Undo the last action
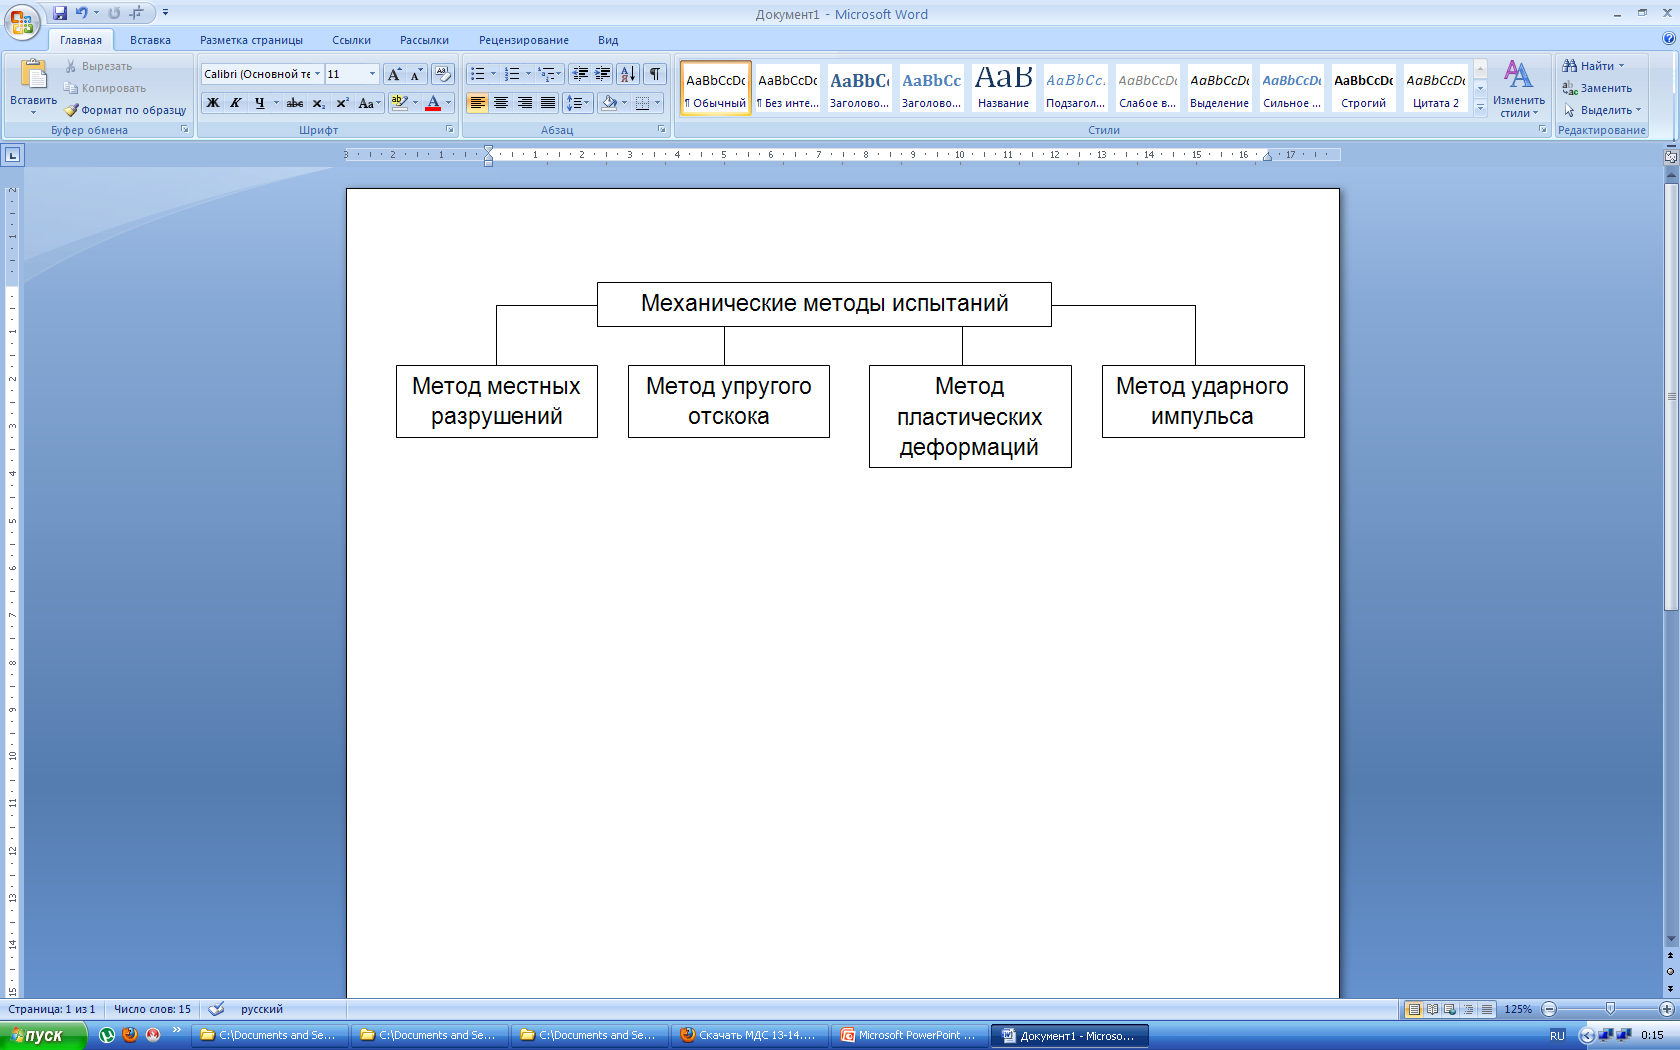This screenshot has width=1680, height=1050. point(81,13)
